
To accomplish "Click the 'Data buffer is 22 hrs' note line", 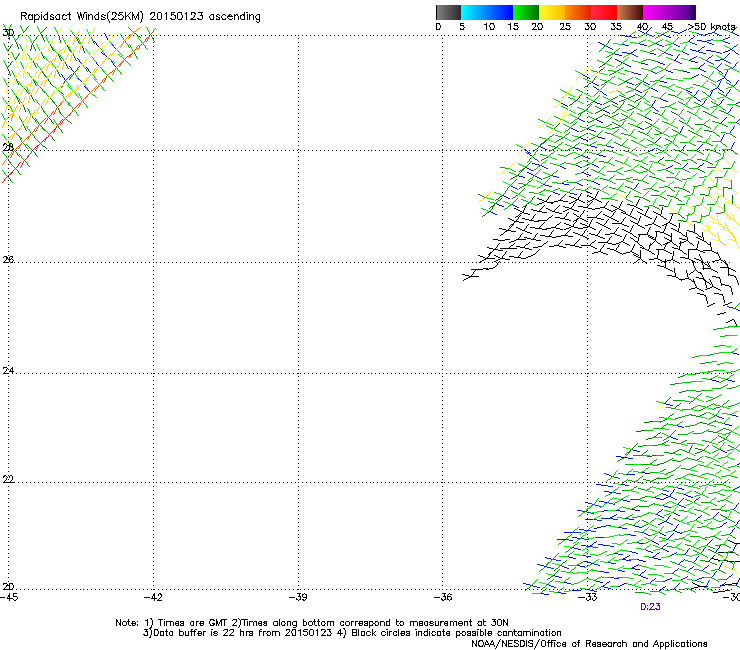I will tap(352, 633).
